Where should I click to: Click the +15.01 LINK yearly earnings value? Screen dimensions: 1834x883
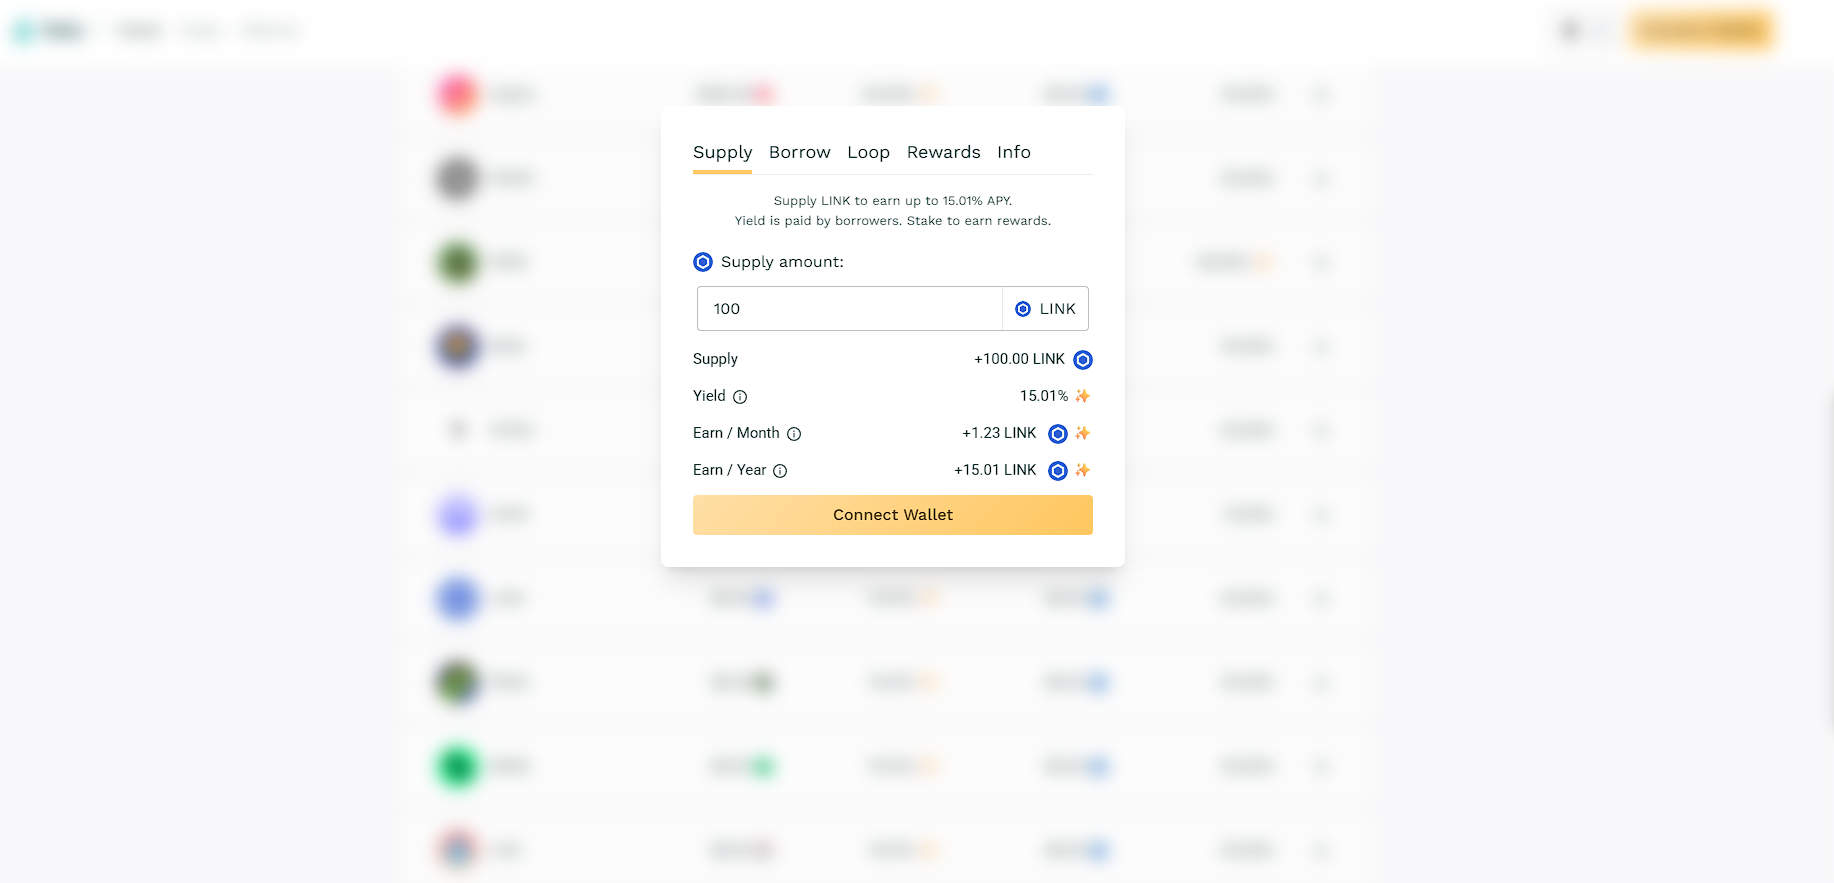pyautogui.click(x=995, y=470)
